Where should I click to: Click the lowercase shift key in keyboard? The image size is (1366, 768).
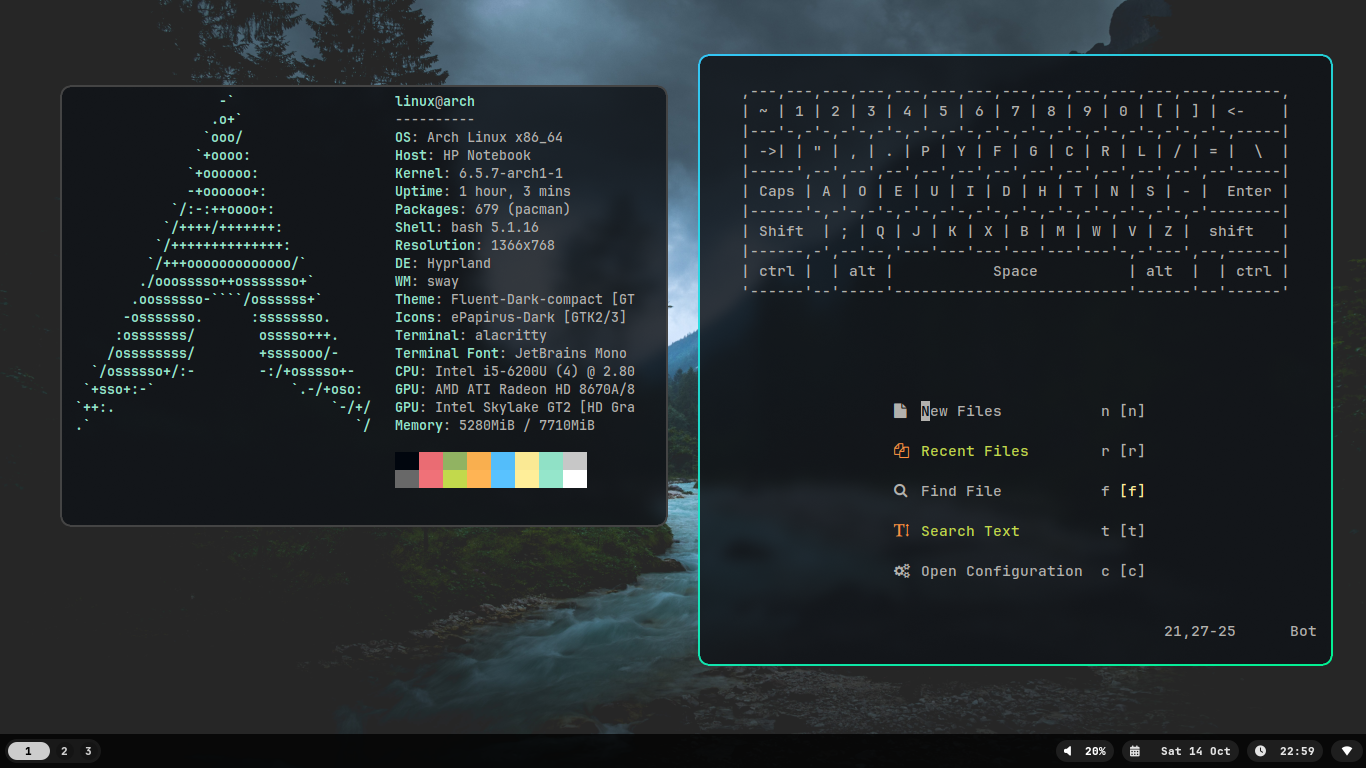point(1231,231)
